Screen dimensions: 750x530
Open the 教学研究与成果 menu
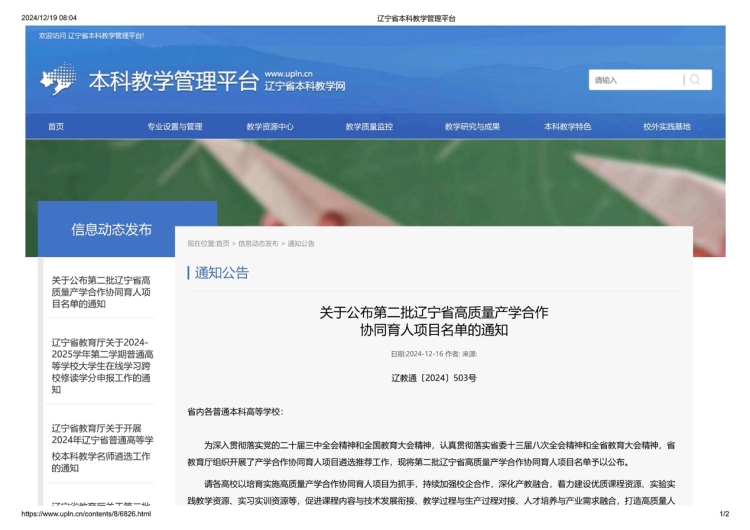(x=472, y=127)
